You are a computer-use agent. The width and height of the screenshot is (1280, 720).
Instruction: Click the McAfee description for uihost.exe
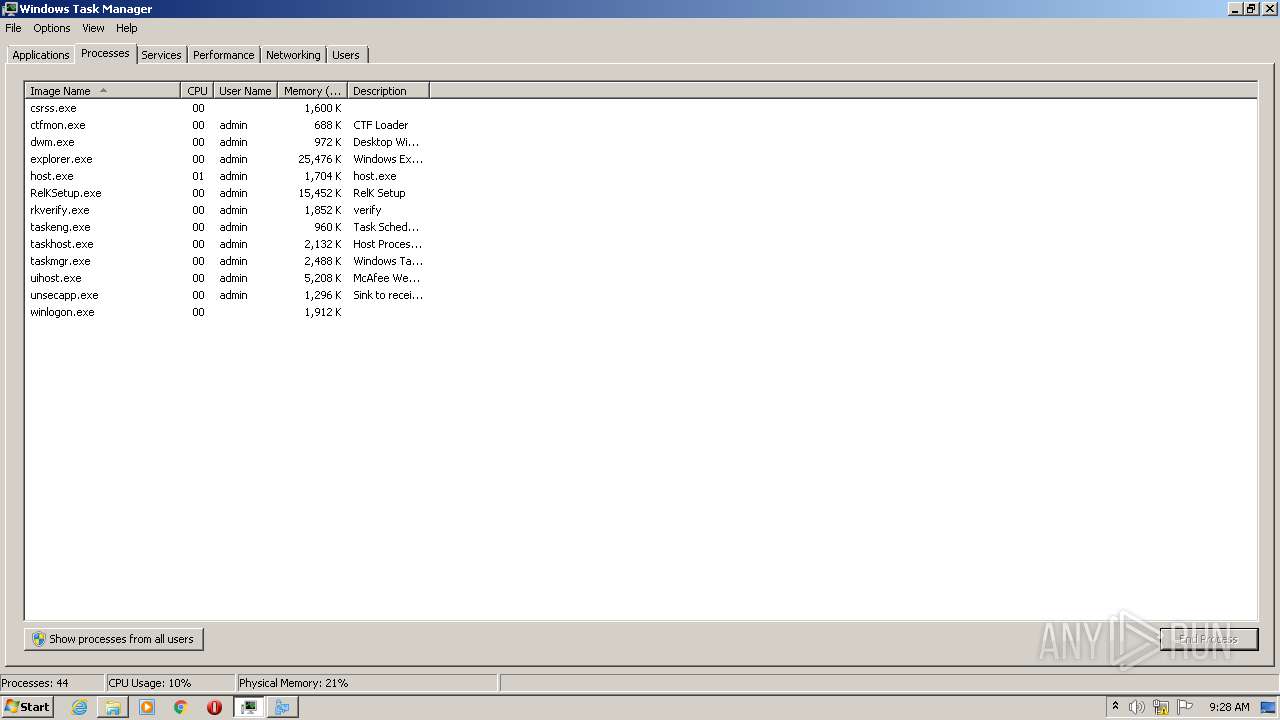pyautogui.click(x=387, y=278)
